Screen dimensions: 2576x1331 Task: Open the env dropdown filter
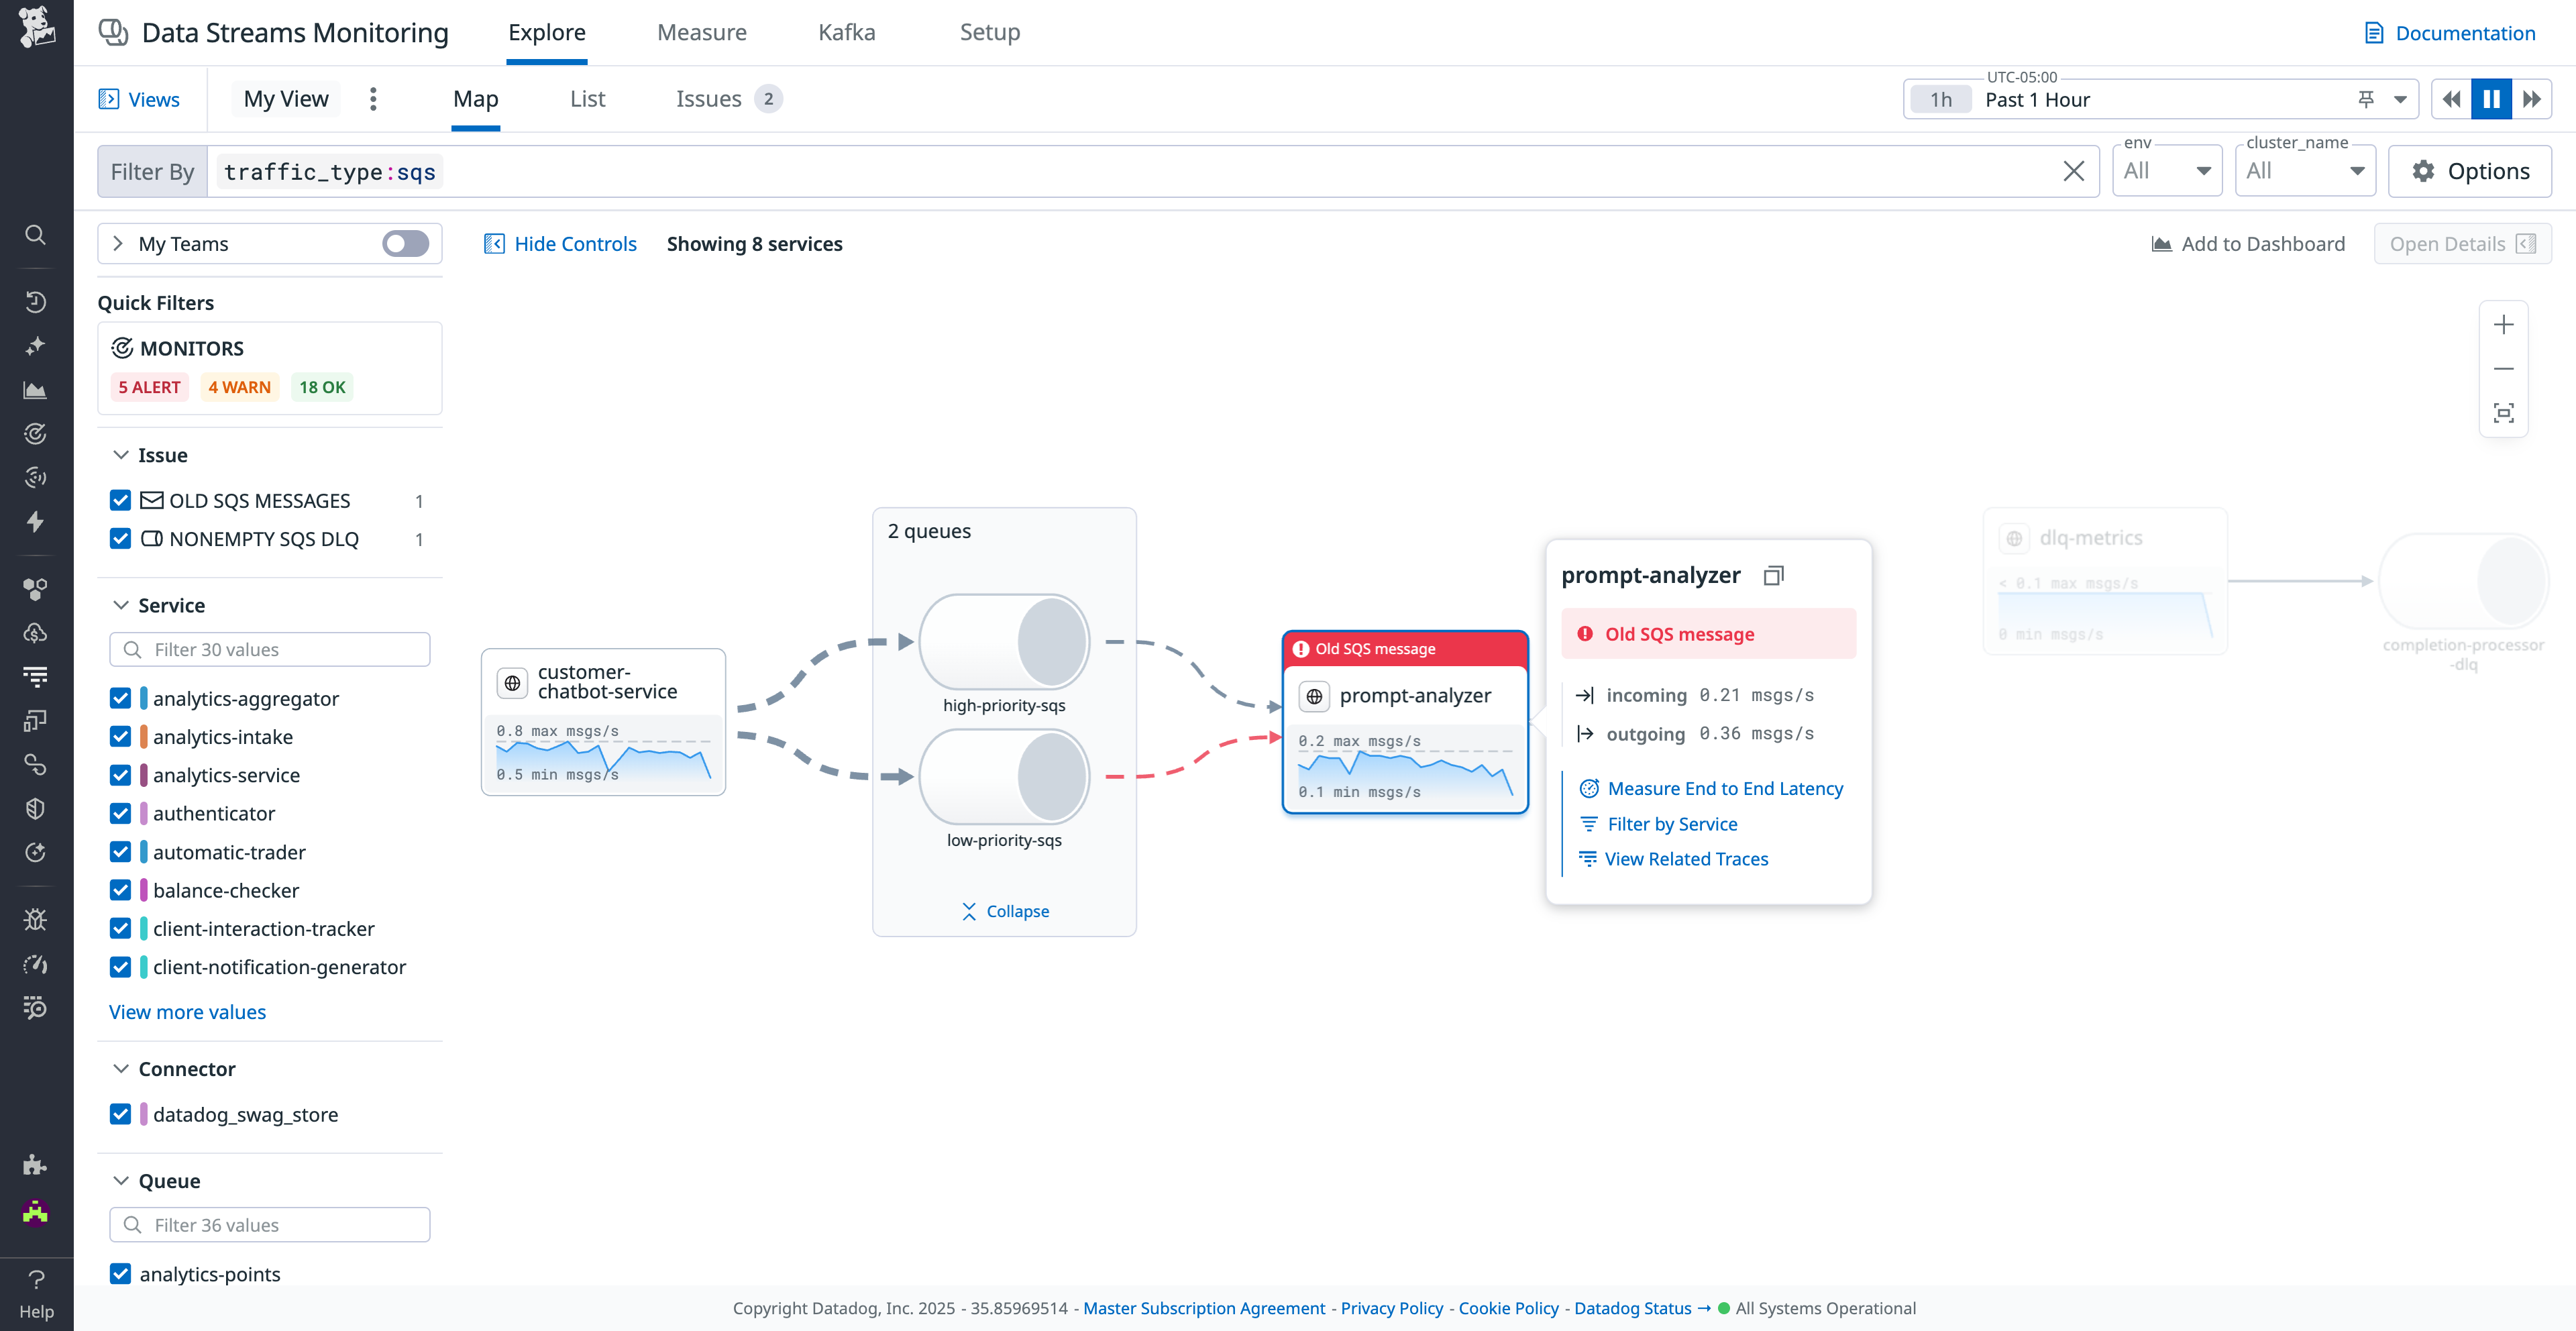[x=2167, y=170]
